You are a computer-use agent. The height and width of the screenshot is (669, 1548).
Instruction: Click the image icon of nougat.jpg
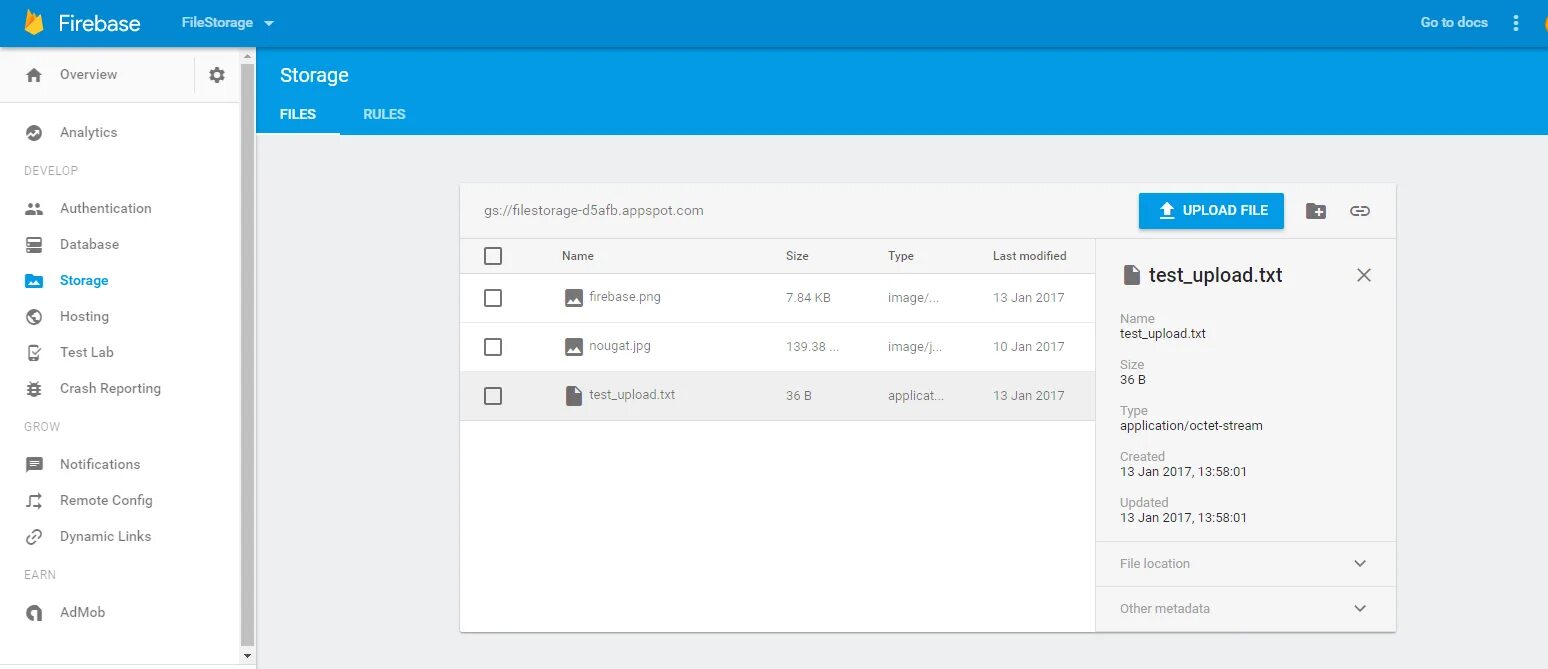coord(573,347)
